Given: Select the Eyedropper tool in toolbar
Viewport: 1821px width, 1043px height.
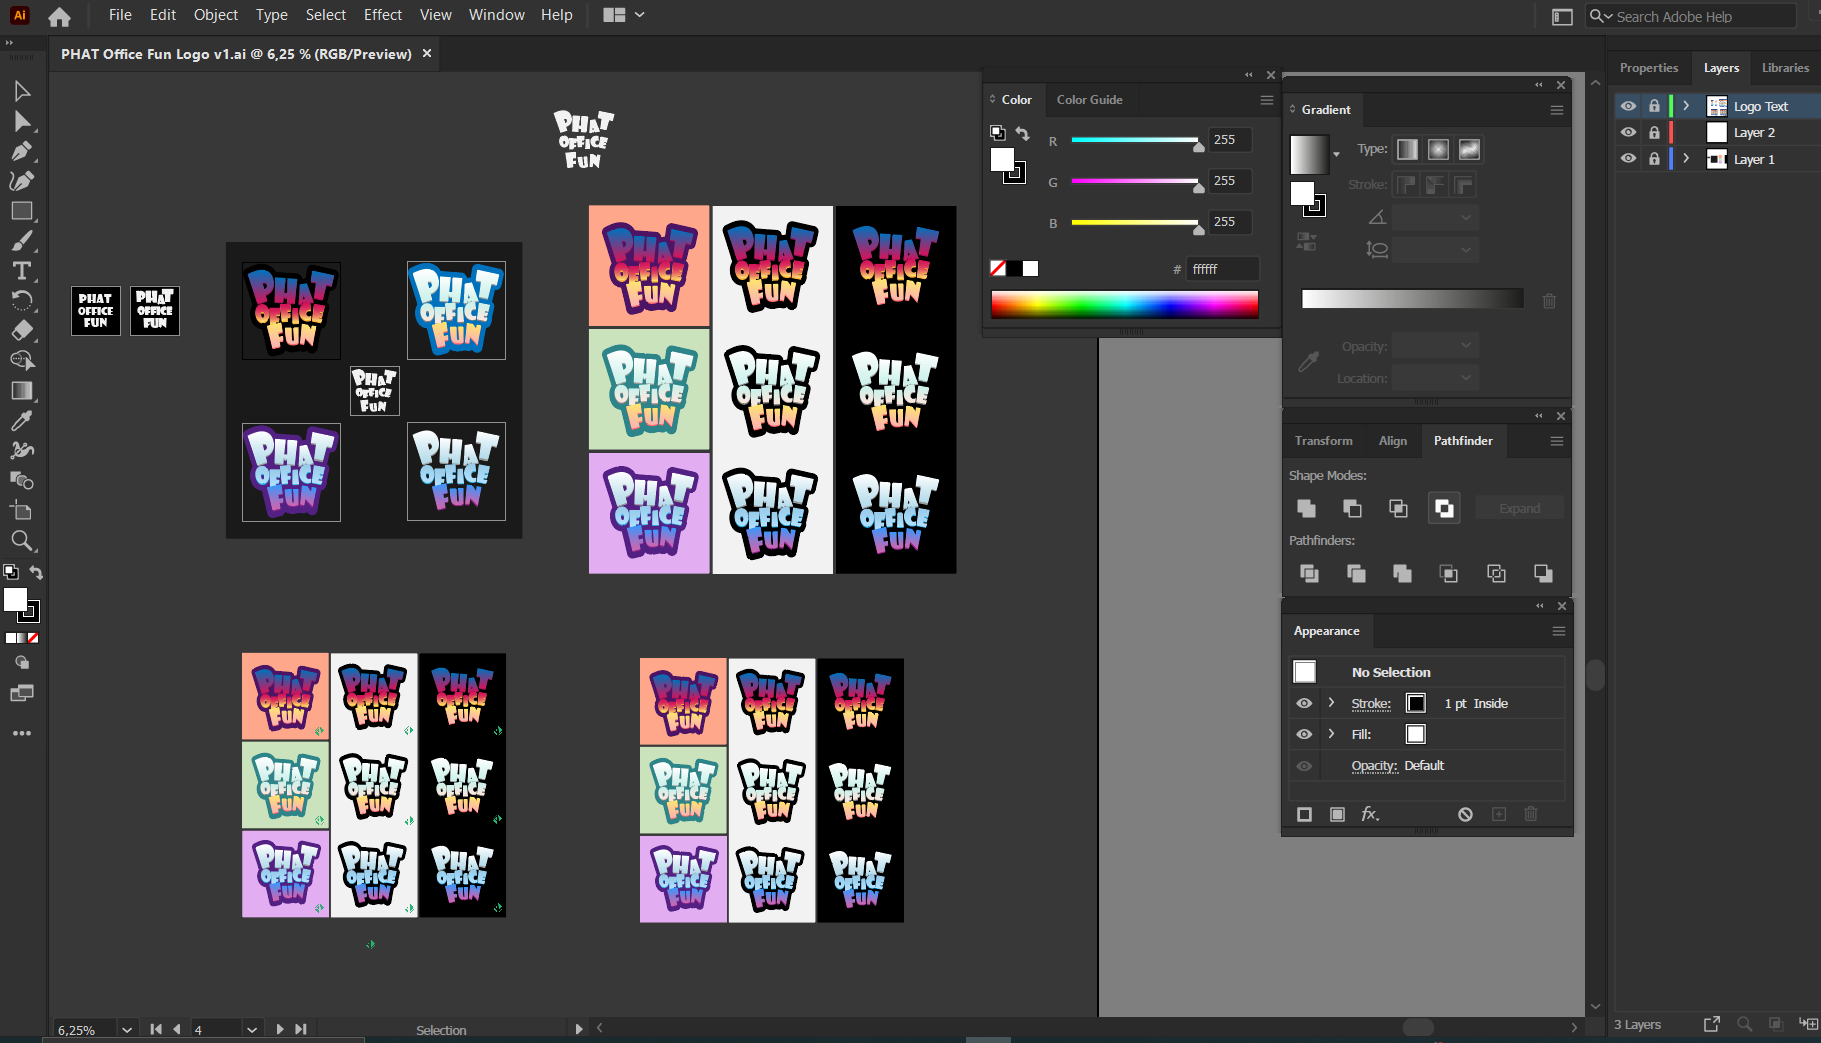Looking at the screenshot, I should 22,420.
